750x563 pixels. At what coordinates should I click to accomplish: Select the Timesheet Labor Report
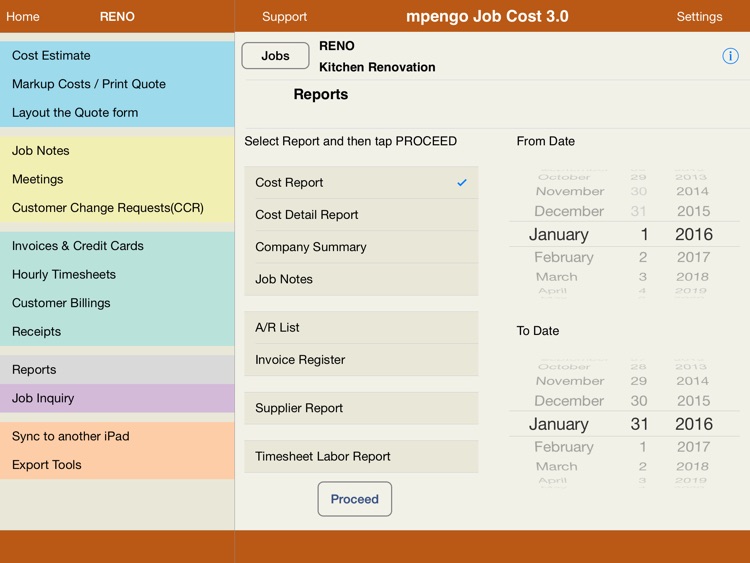(x=361, y=456)
